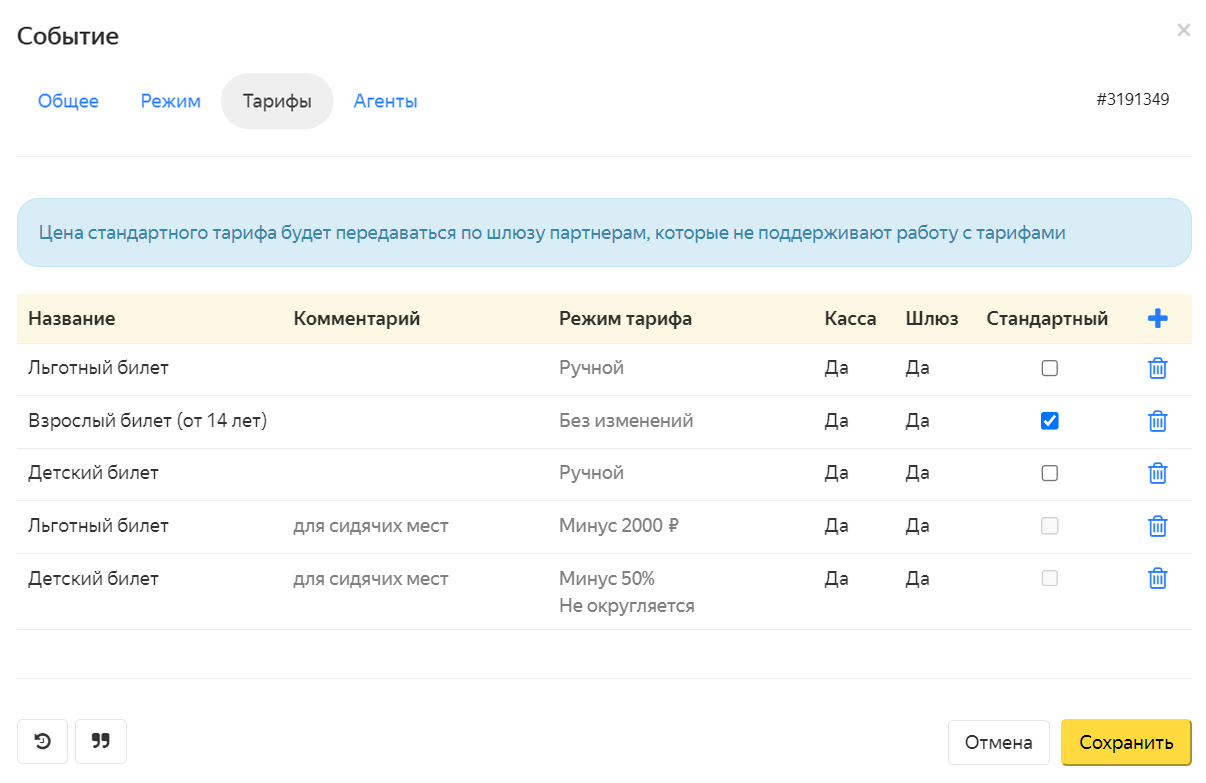Click the Отмена button
Image resolution: width=1206 pixels, height=783 pixels.
998,743
